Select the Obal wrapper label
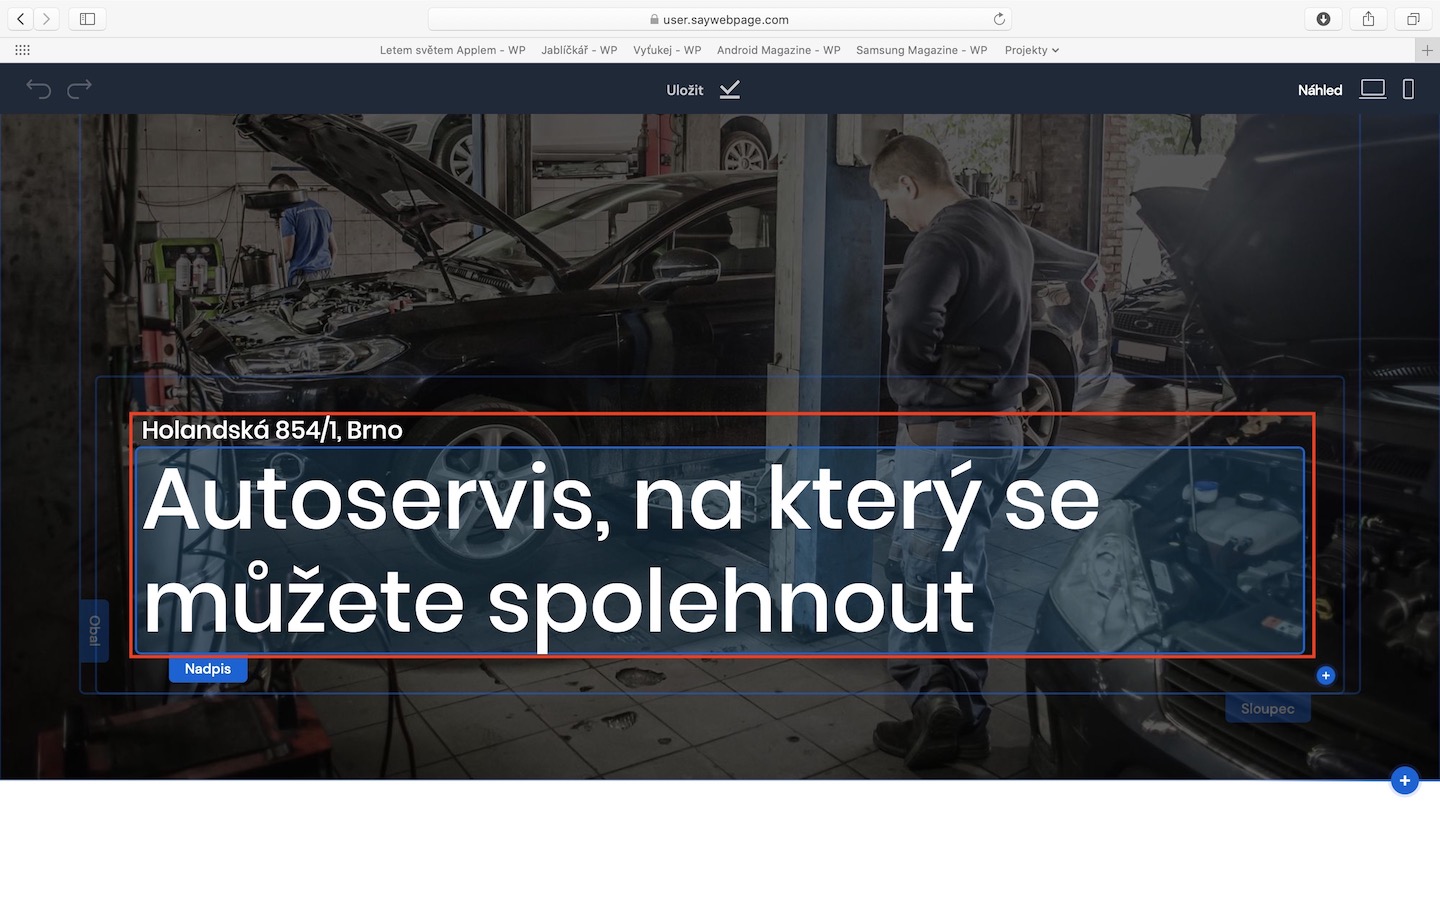The image size is (1440, 900). tap(94, 631)
